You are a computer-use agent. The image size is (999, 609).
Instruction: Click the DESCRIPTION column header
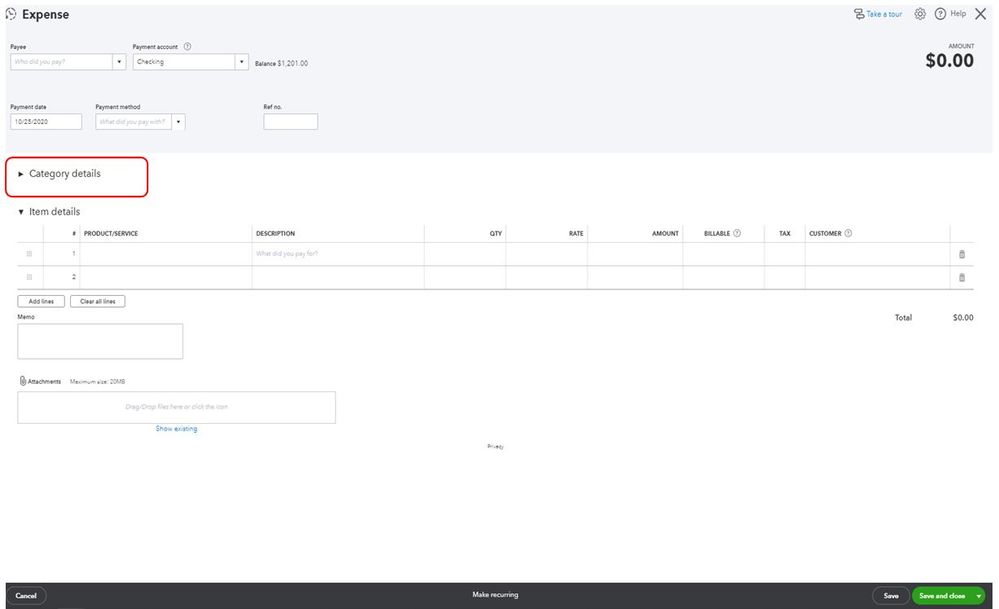275,234
